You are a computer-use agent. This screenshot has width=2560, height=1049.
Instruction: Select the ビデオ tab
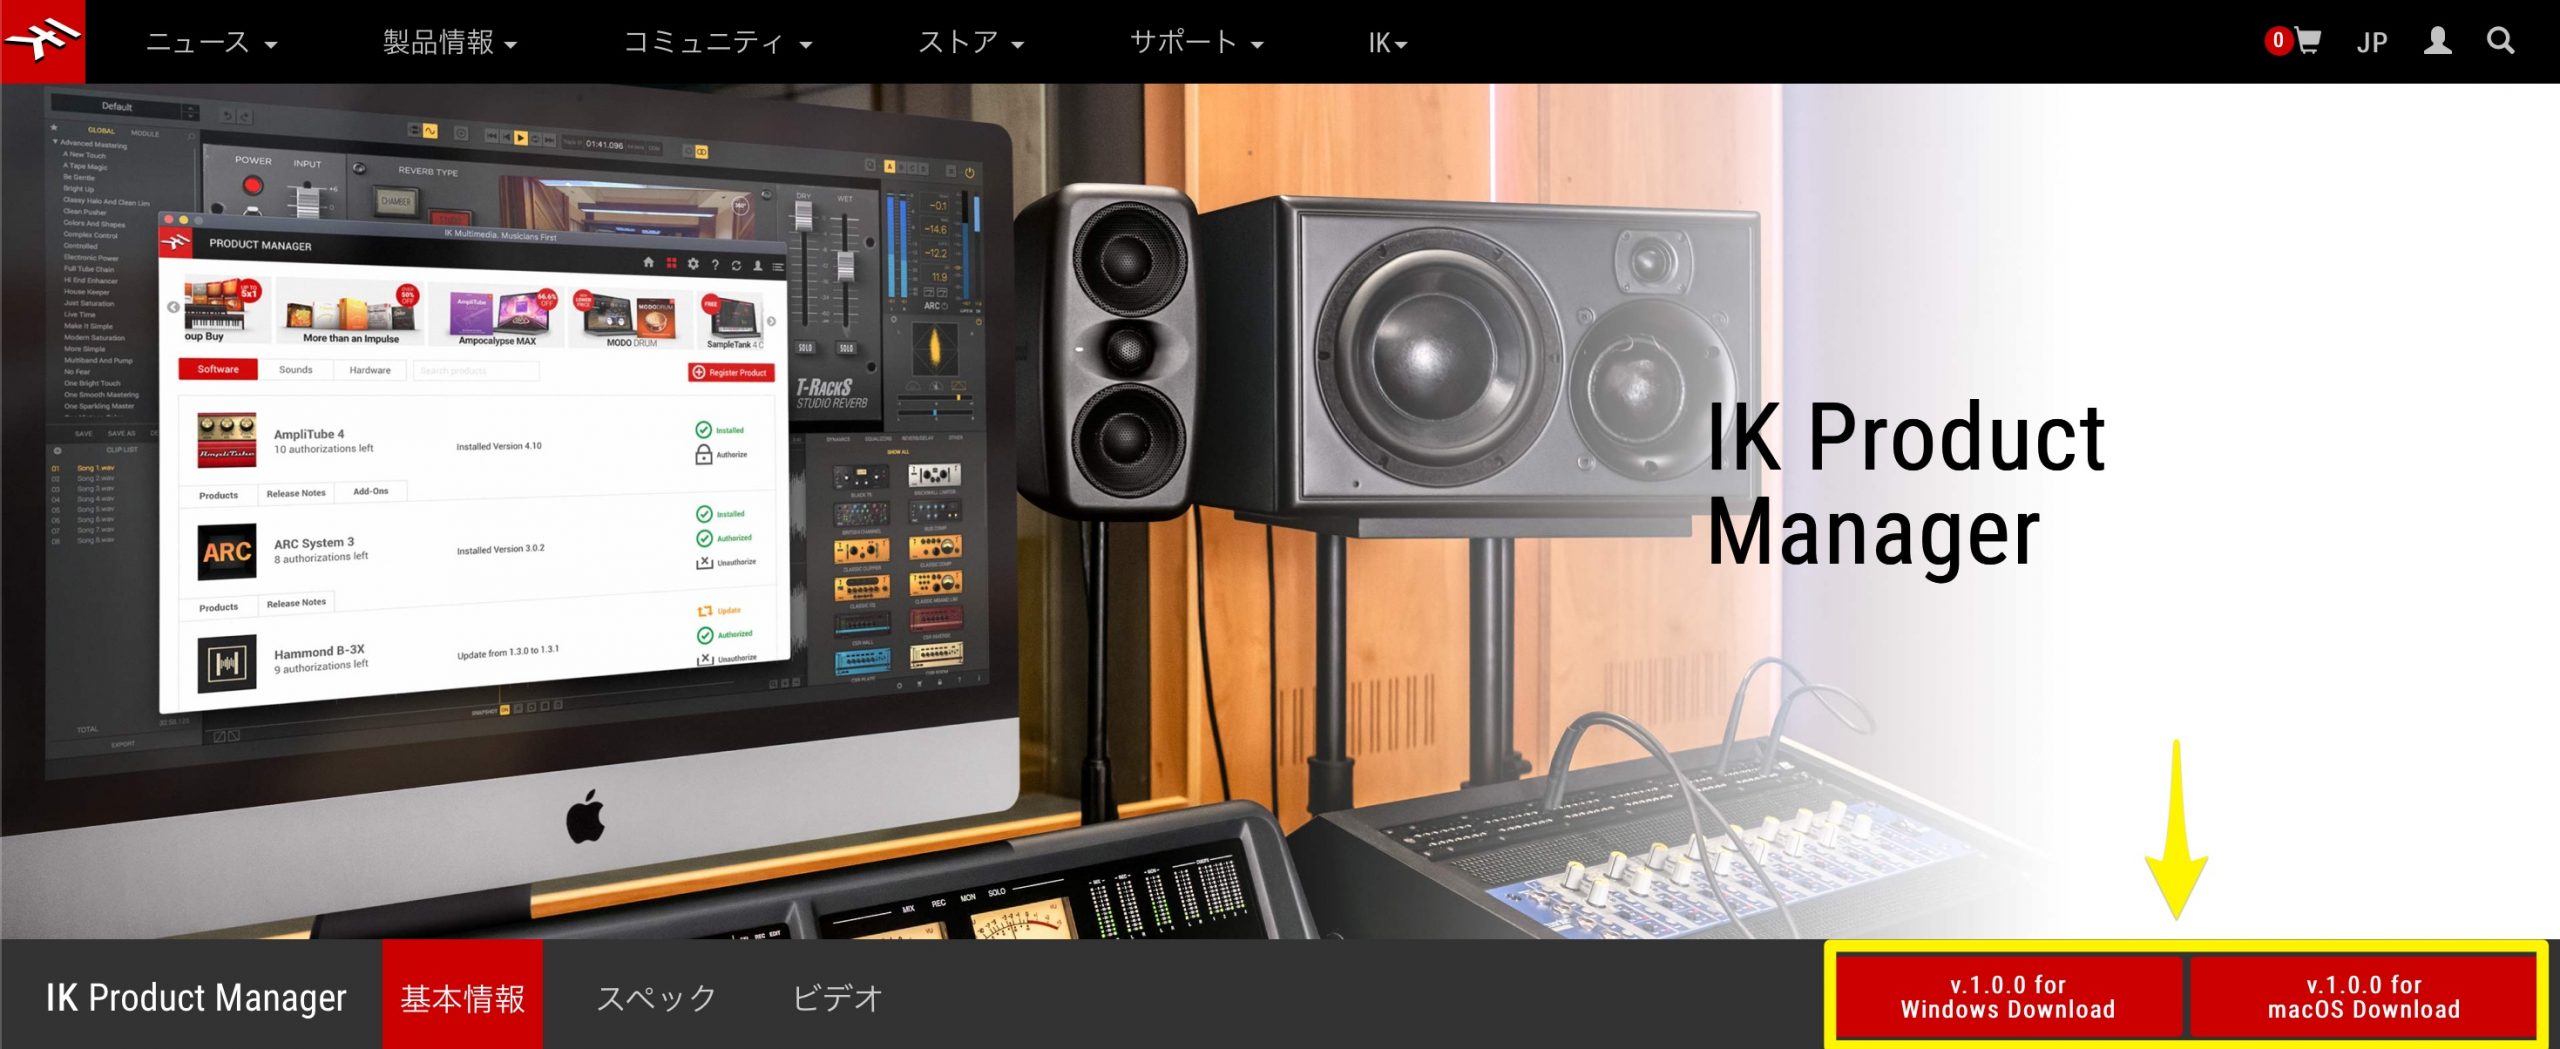837,997
